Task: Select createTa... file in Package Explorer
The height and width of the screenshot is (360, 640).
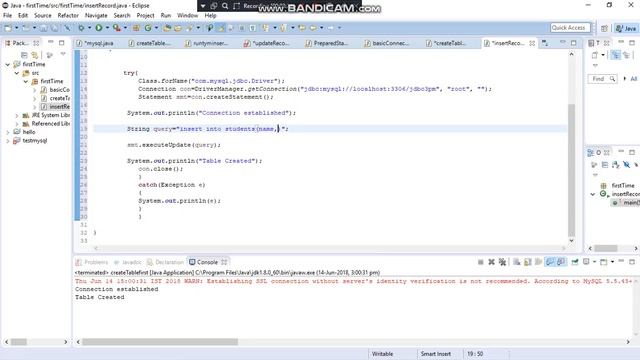Action: pos(55,98)
